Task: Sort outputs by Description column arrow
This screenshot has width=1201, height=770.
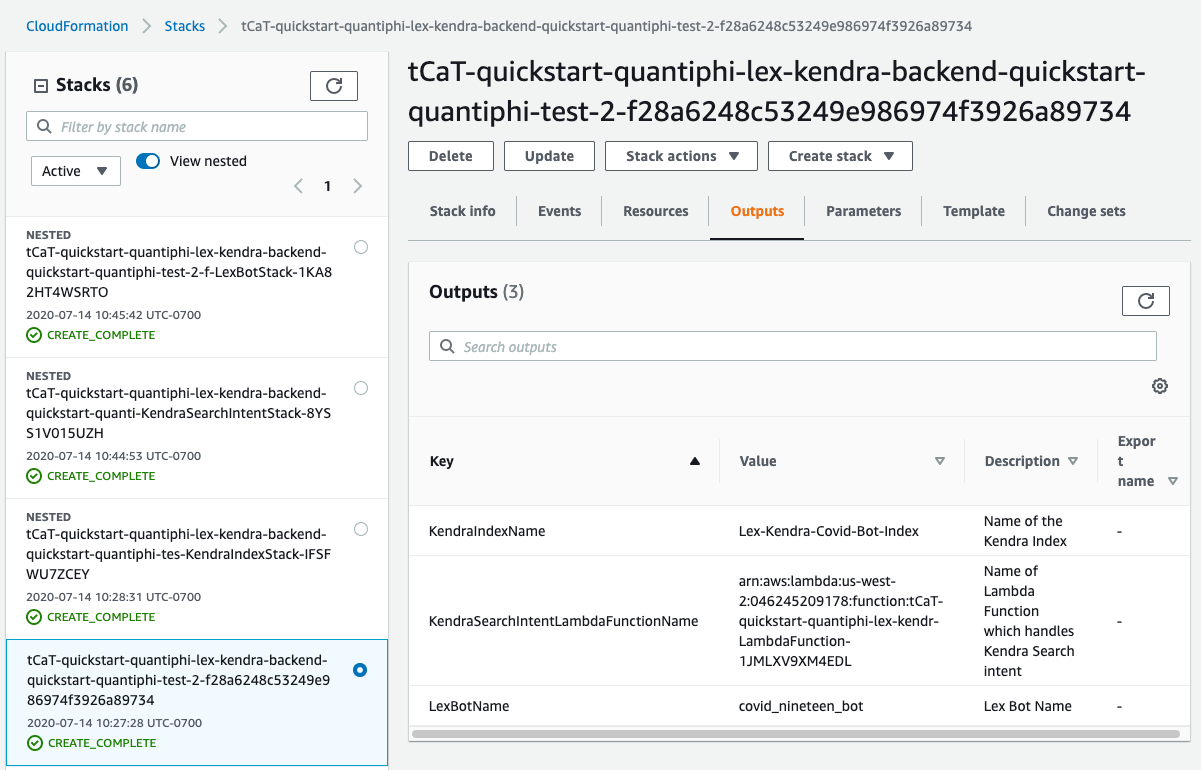Action: [x=1073, y=461]
